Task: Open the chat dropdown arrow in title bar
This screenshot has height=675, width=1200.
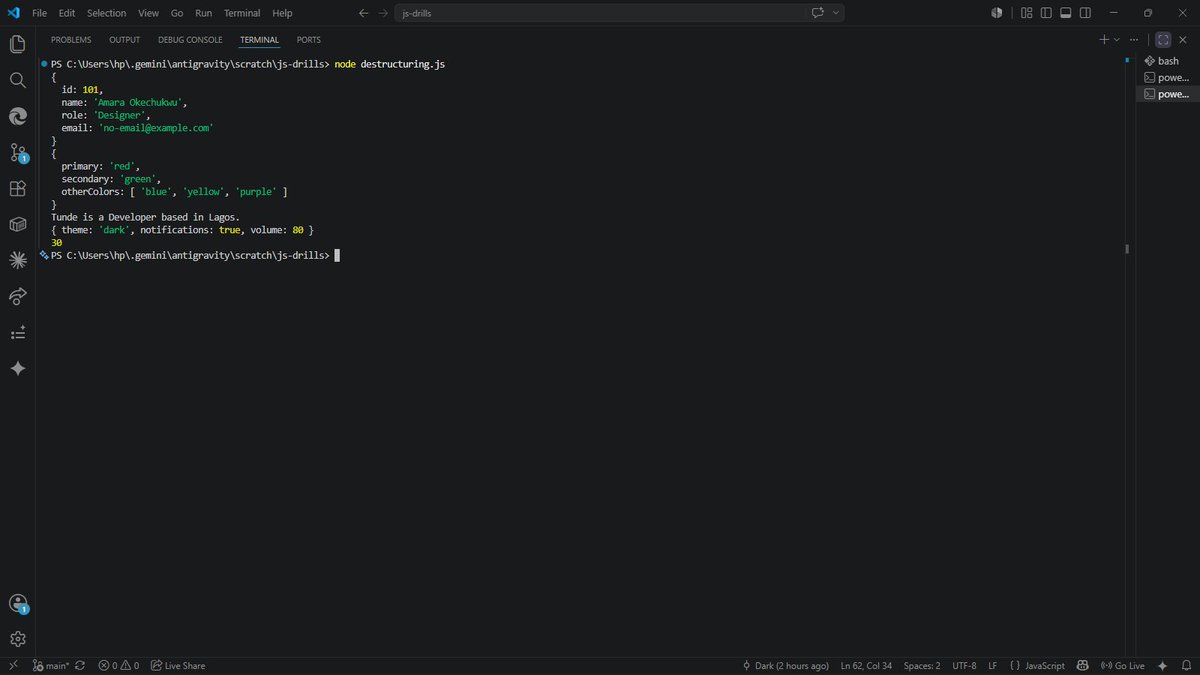Action: tap(836, 13)
